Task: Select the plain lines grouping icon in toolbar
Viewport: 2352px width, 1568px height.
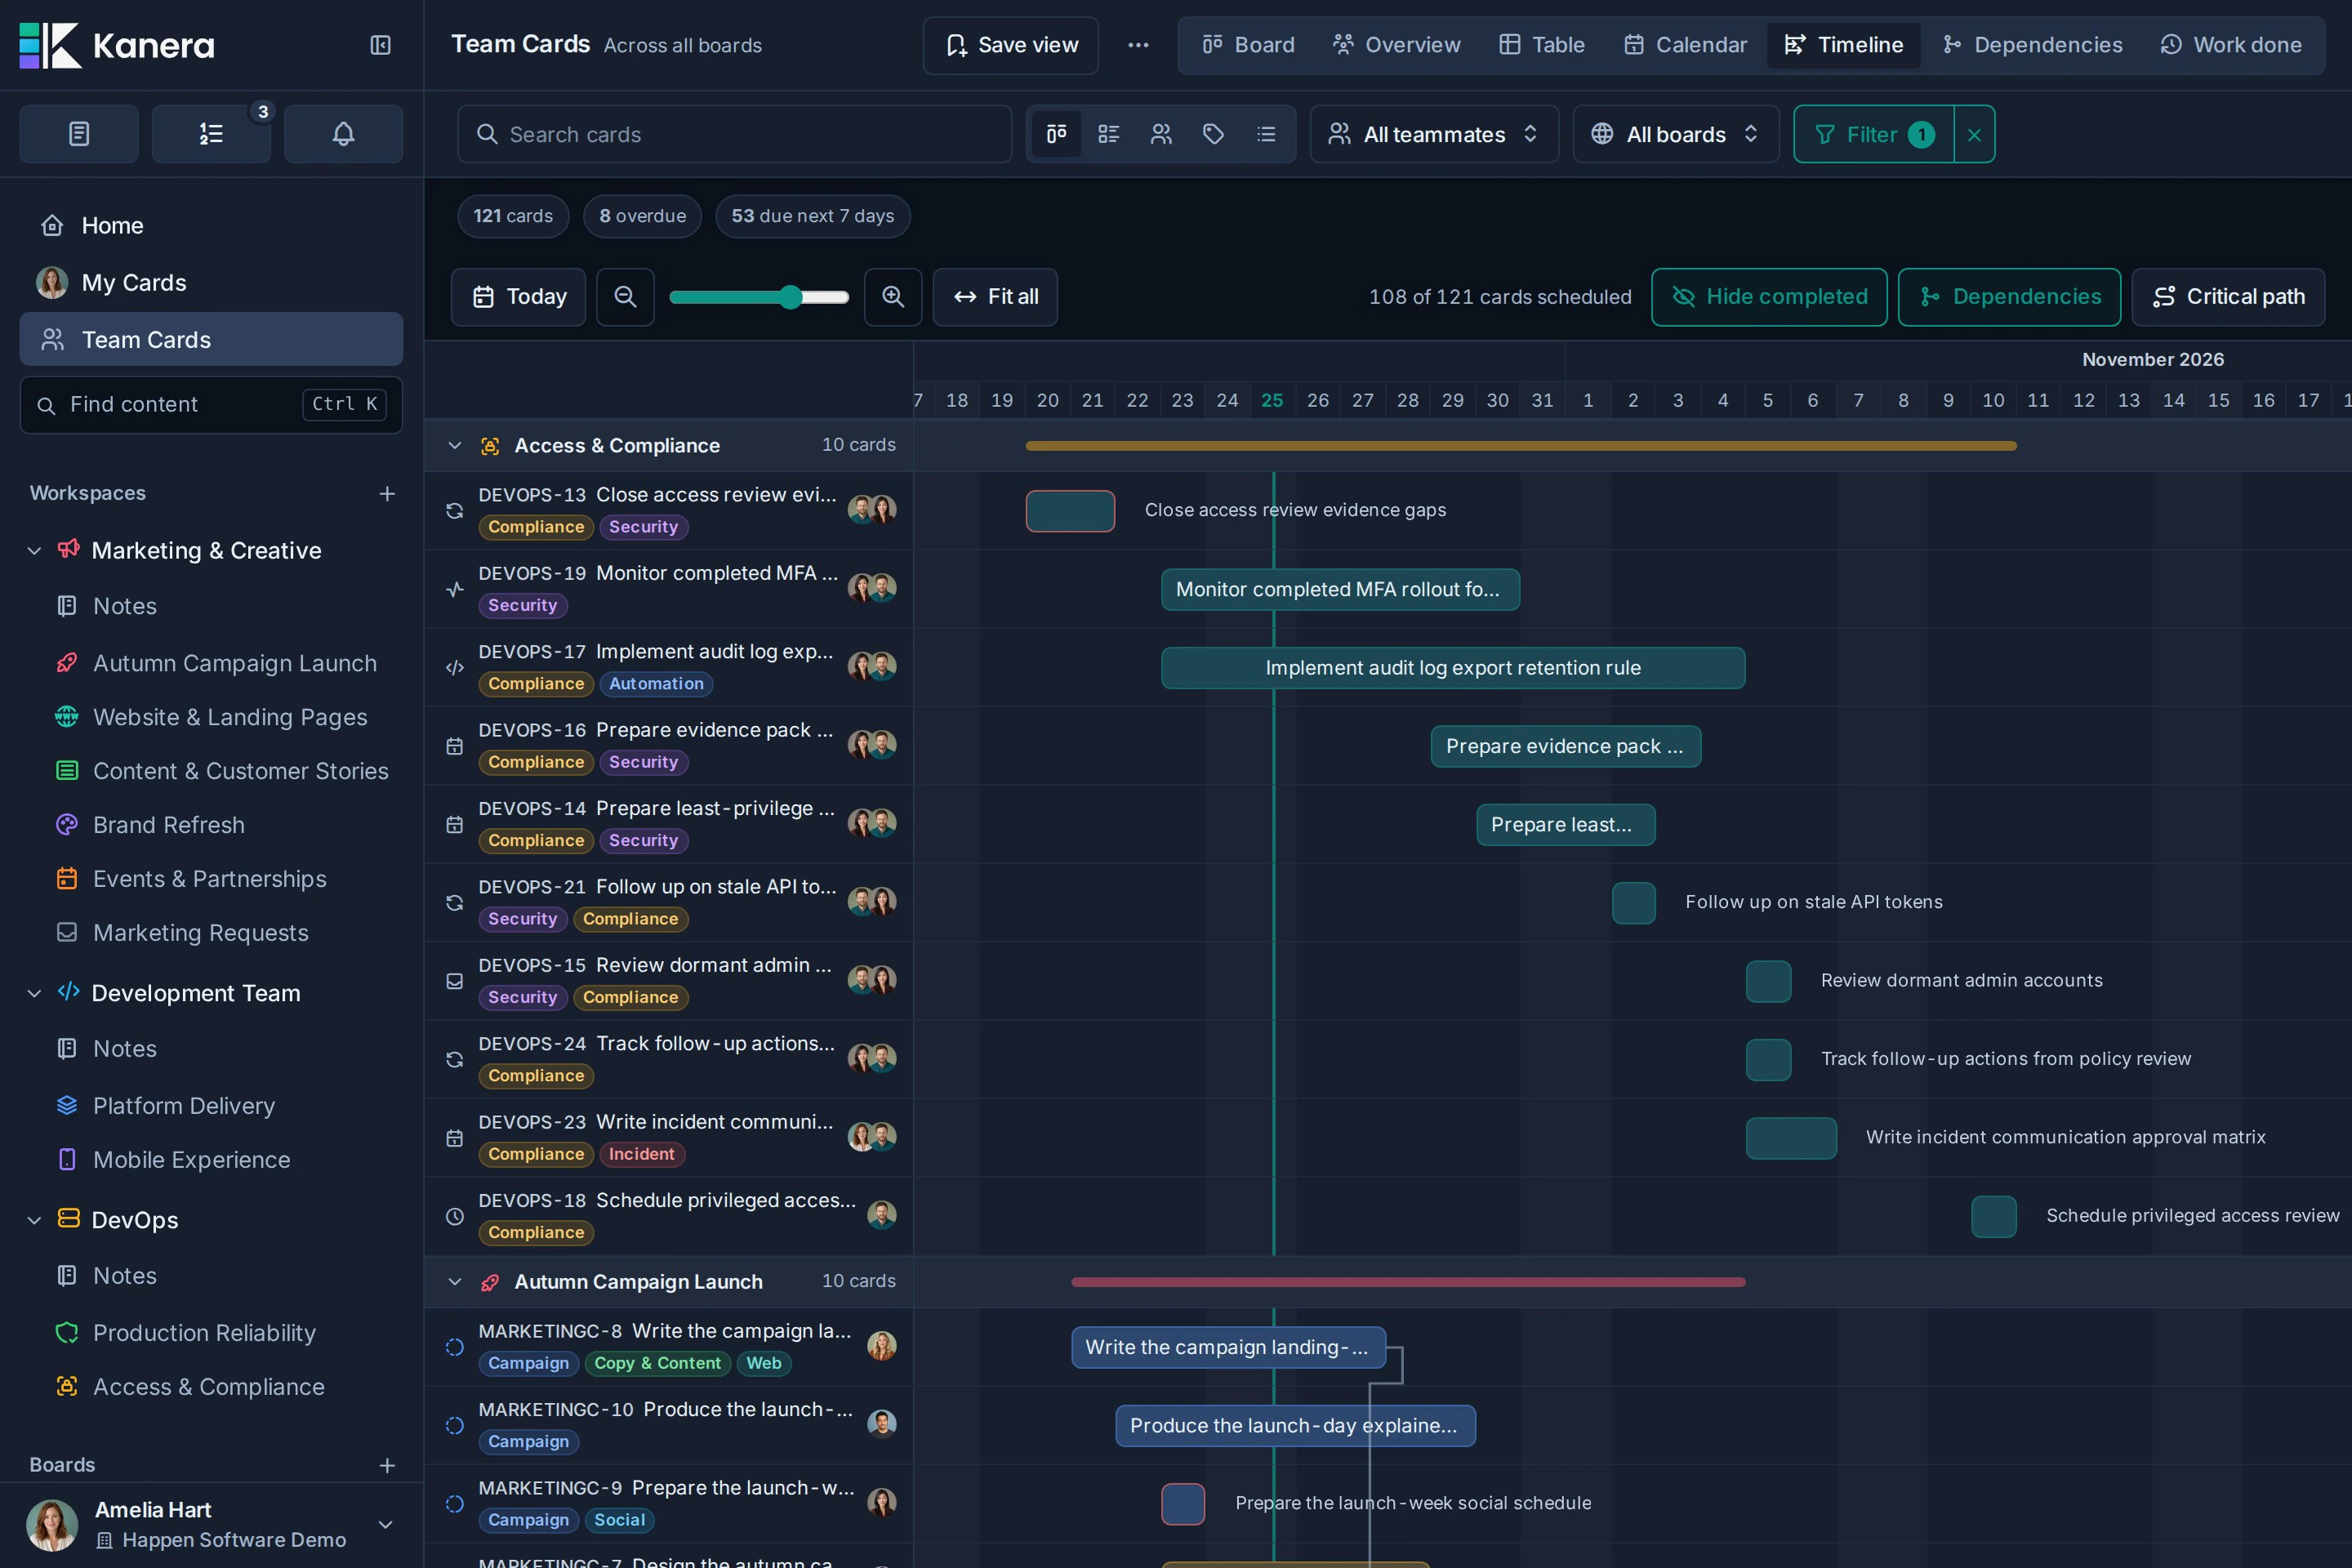Action: click(x=1266, y=134)
